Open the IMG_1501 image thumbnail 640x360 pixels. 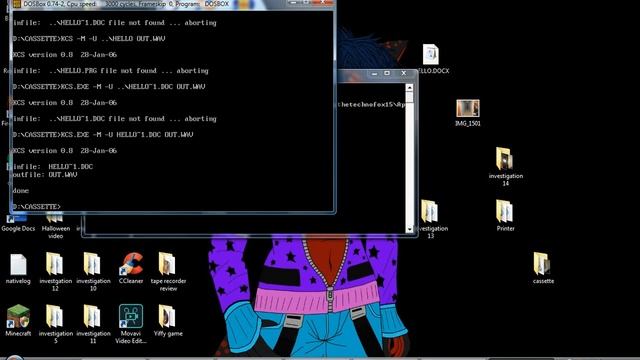coord(468,108)
